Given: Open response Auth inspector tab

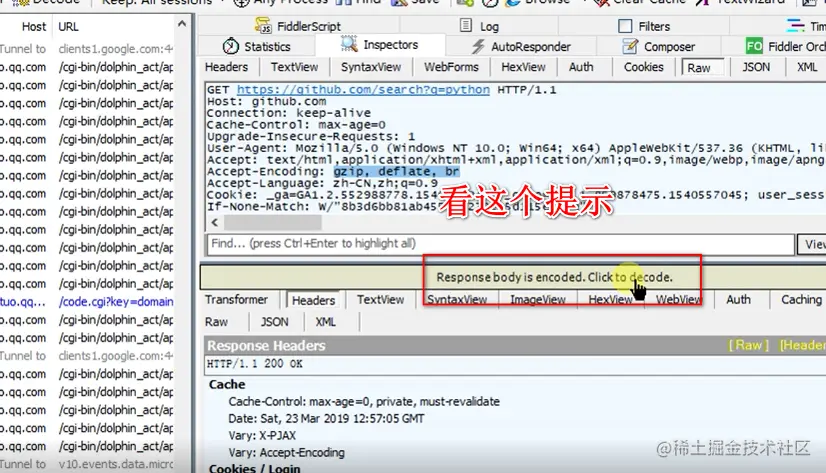Looking at the screenshot, I should tap(739, 300).
